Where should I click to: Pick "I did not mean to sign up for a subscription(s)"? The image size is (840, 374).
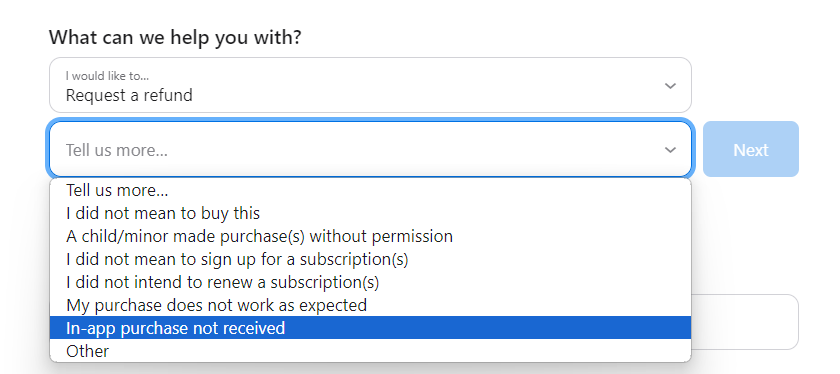(370, 259)
